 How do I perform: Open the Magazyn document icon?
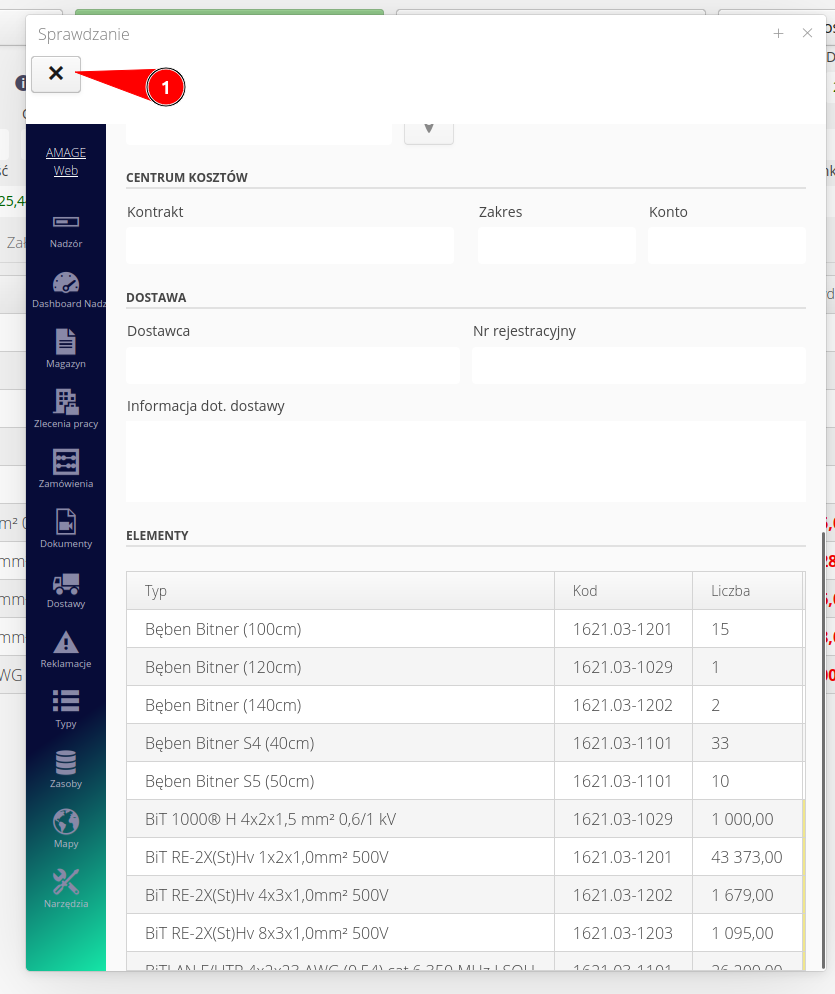pos(66,342)
